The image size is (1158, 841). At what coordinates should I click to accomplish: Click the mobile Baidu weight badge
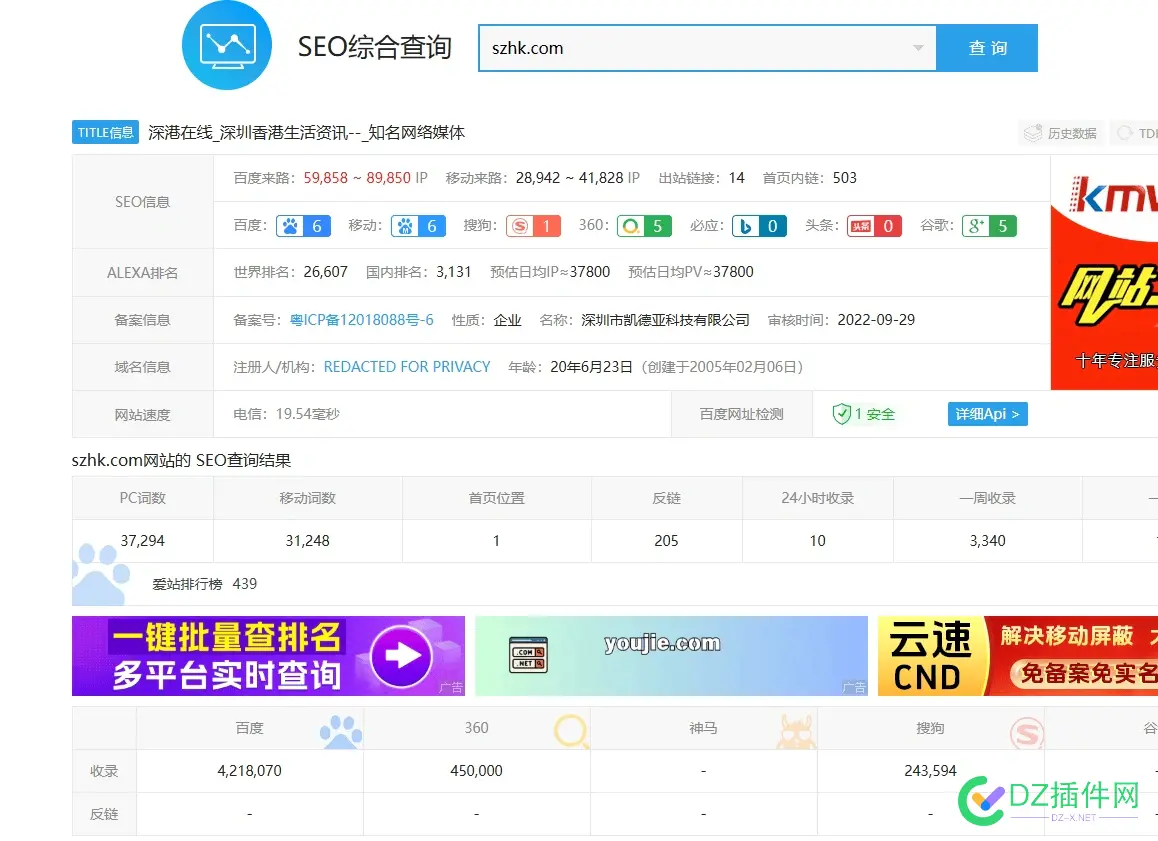pyautogui.click(x=418, y=226)
